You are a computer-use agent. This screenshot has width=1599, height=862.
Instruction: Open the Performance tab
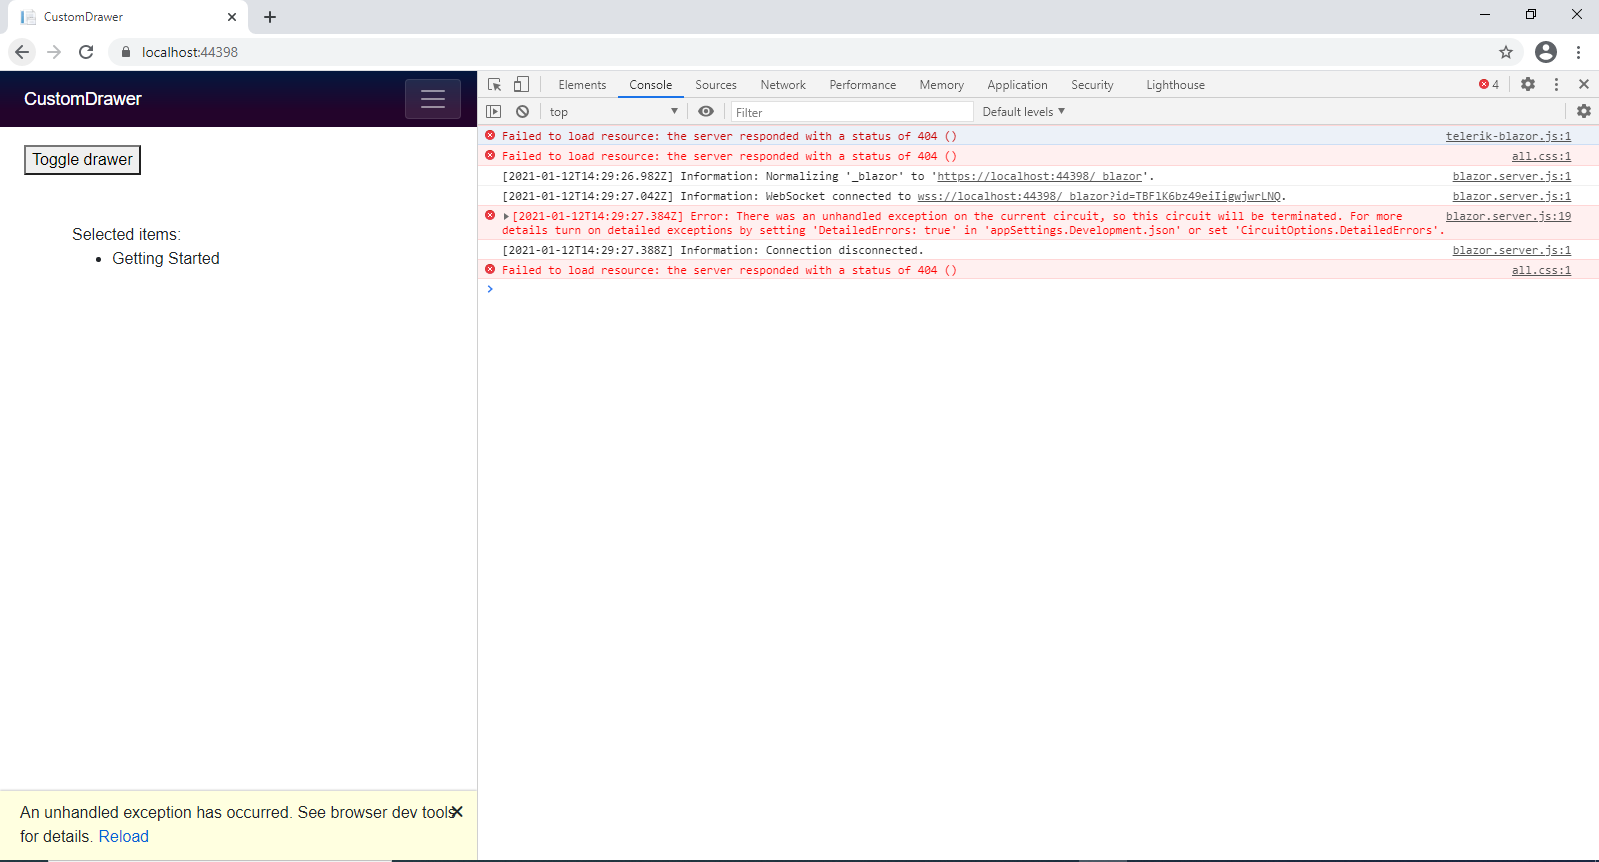coord(863,85)
